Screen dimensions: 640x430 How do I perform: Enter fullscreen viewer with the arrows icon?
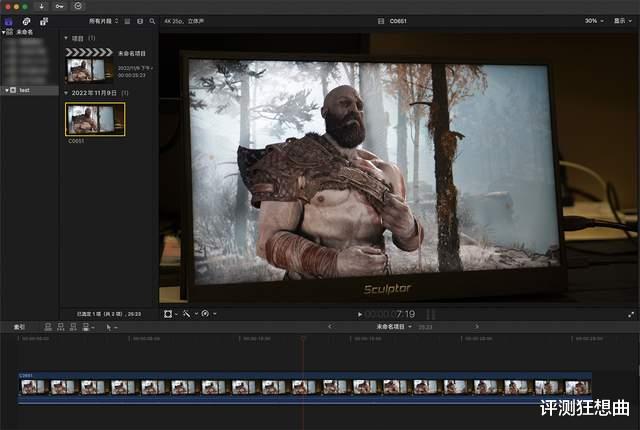(x=631, y=314)
